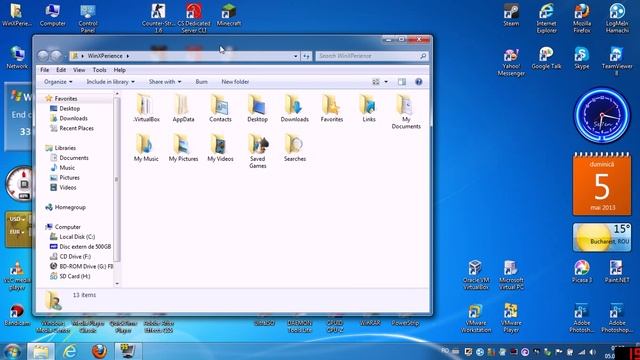Open the Contacts folder
Viewport: 640px width, 360px height.
pos(220,108)
